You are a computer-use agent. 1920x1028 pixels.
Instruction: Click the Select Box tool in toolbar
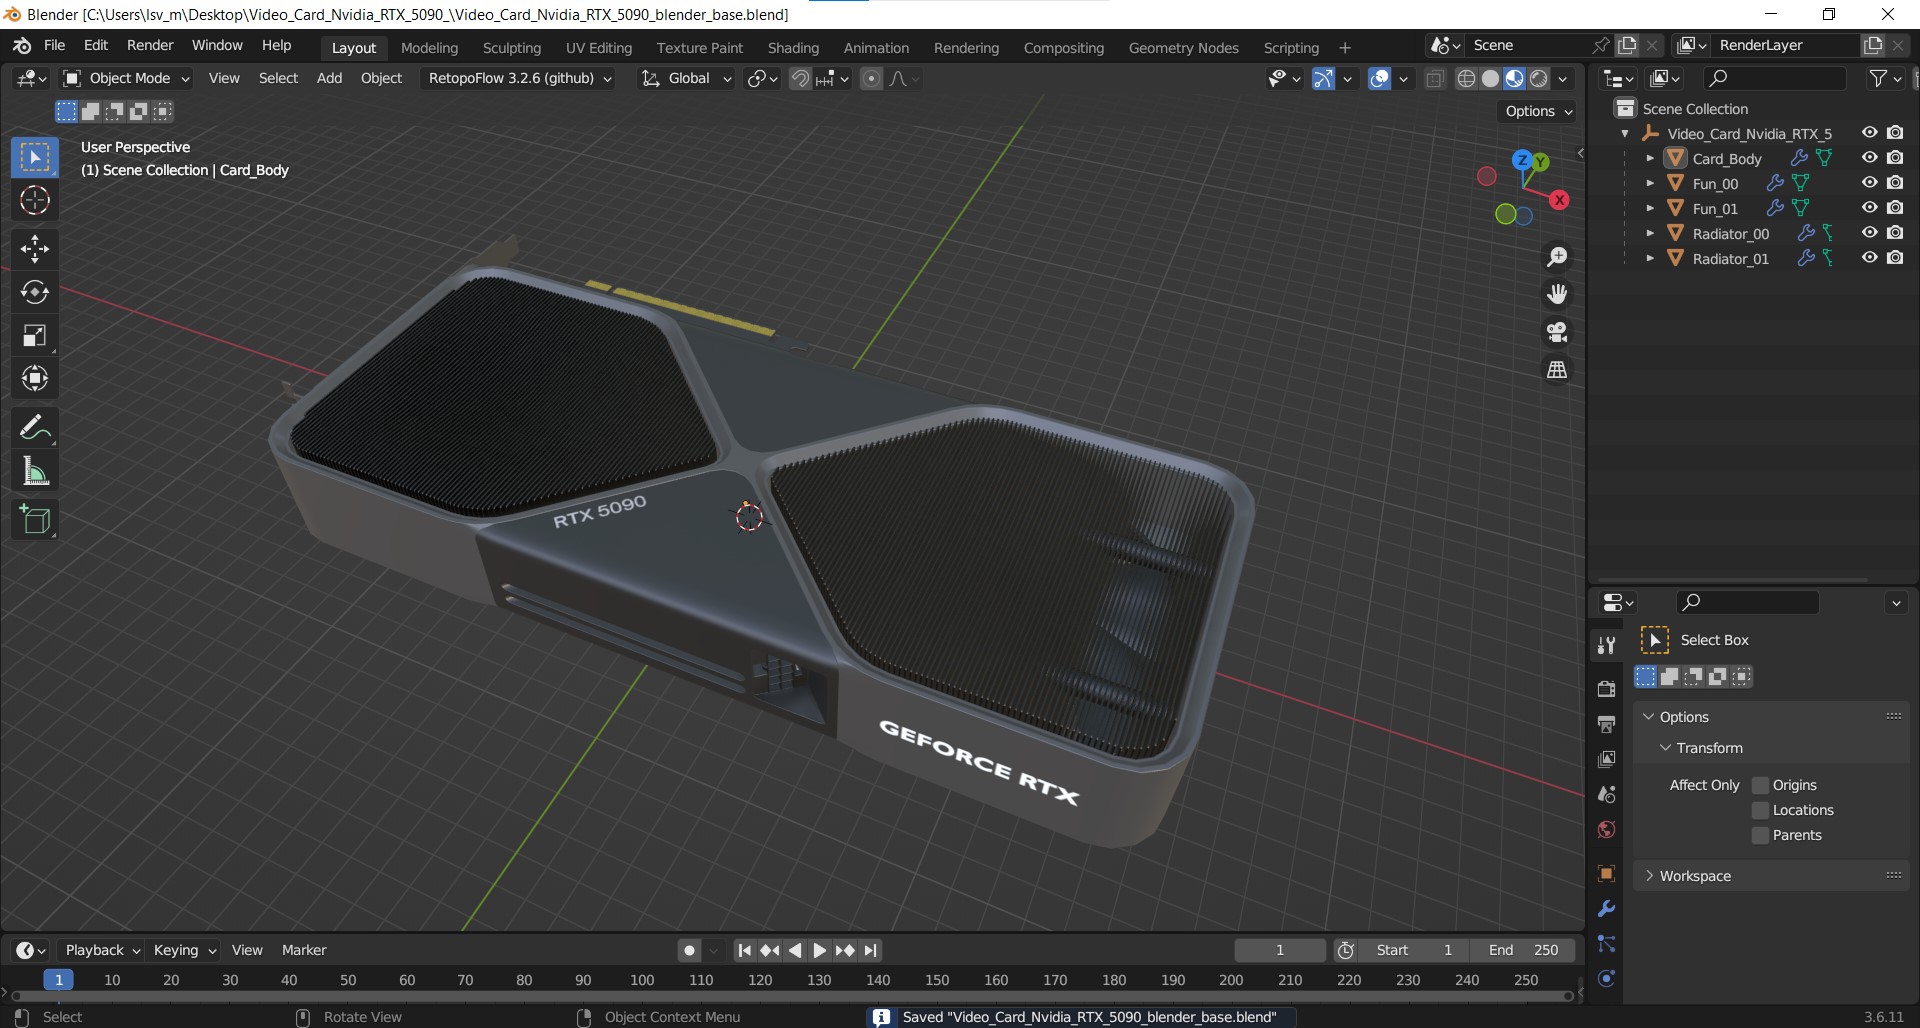pos(35,157)
